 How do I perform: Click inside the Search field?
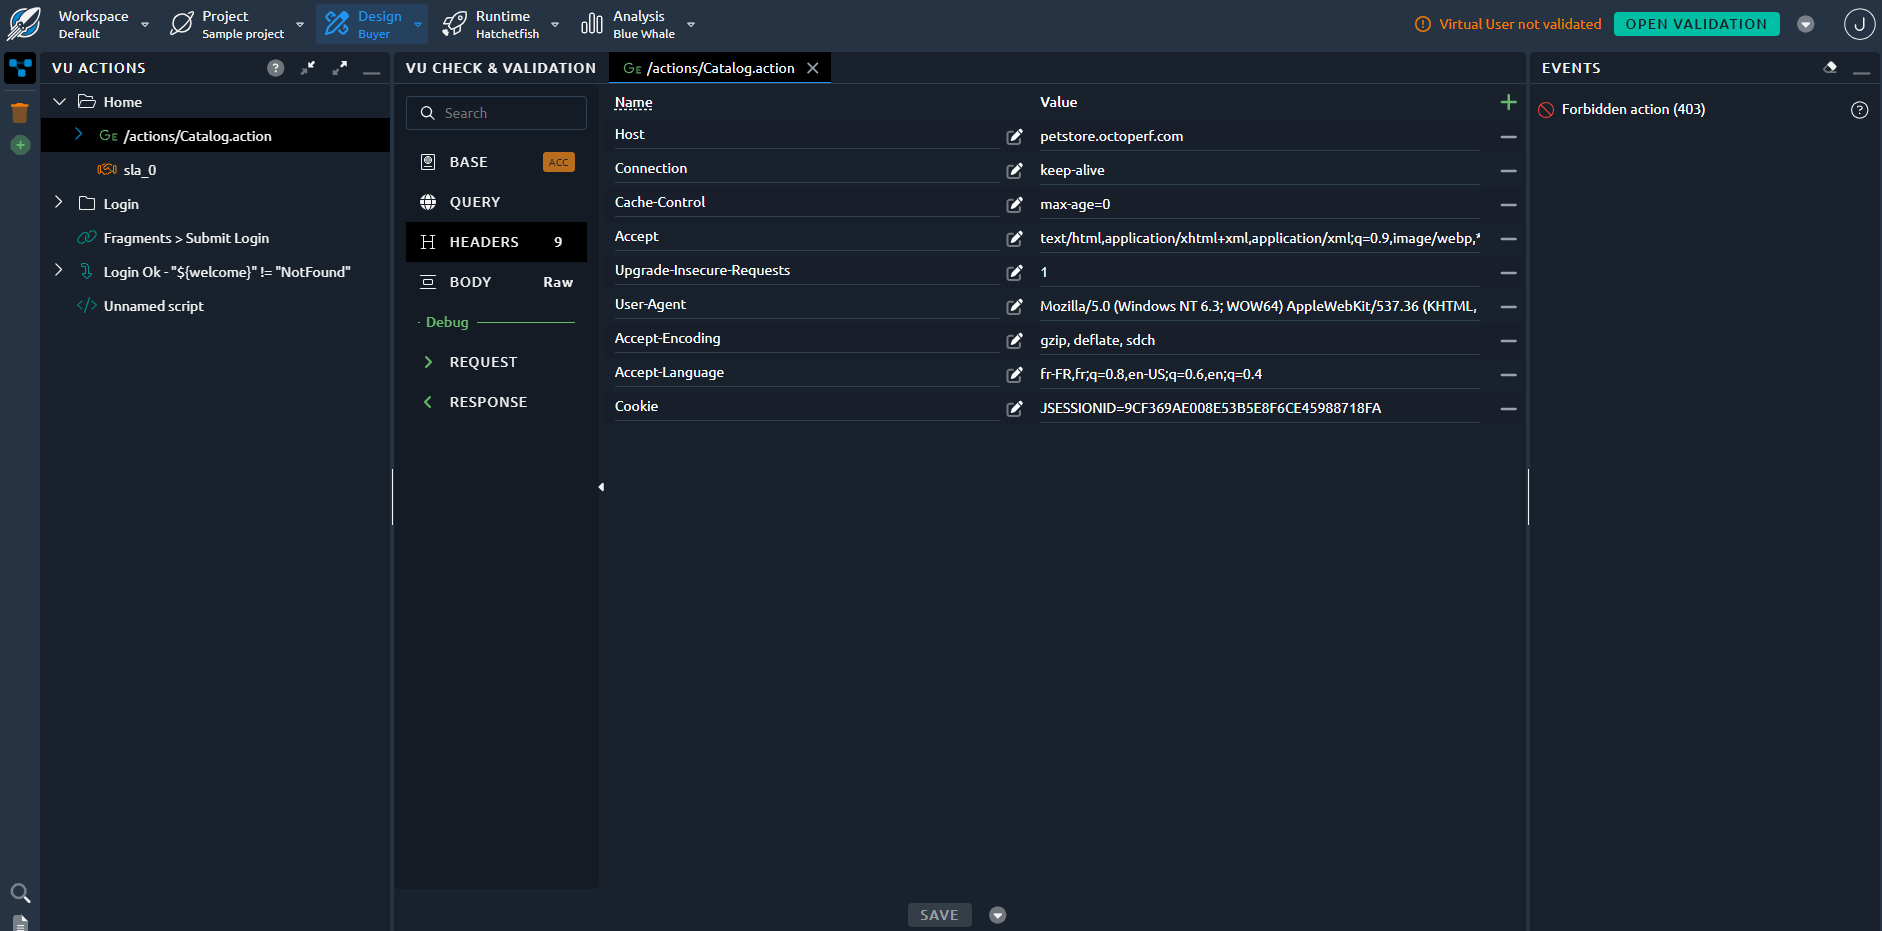[500, 112]
